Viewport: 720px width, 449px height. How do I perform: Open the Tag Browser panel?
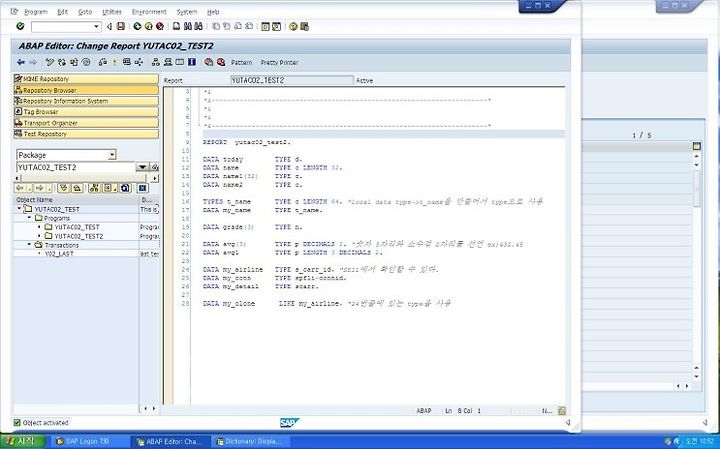[86, 112]
